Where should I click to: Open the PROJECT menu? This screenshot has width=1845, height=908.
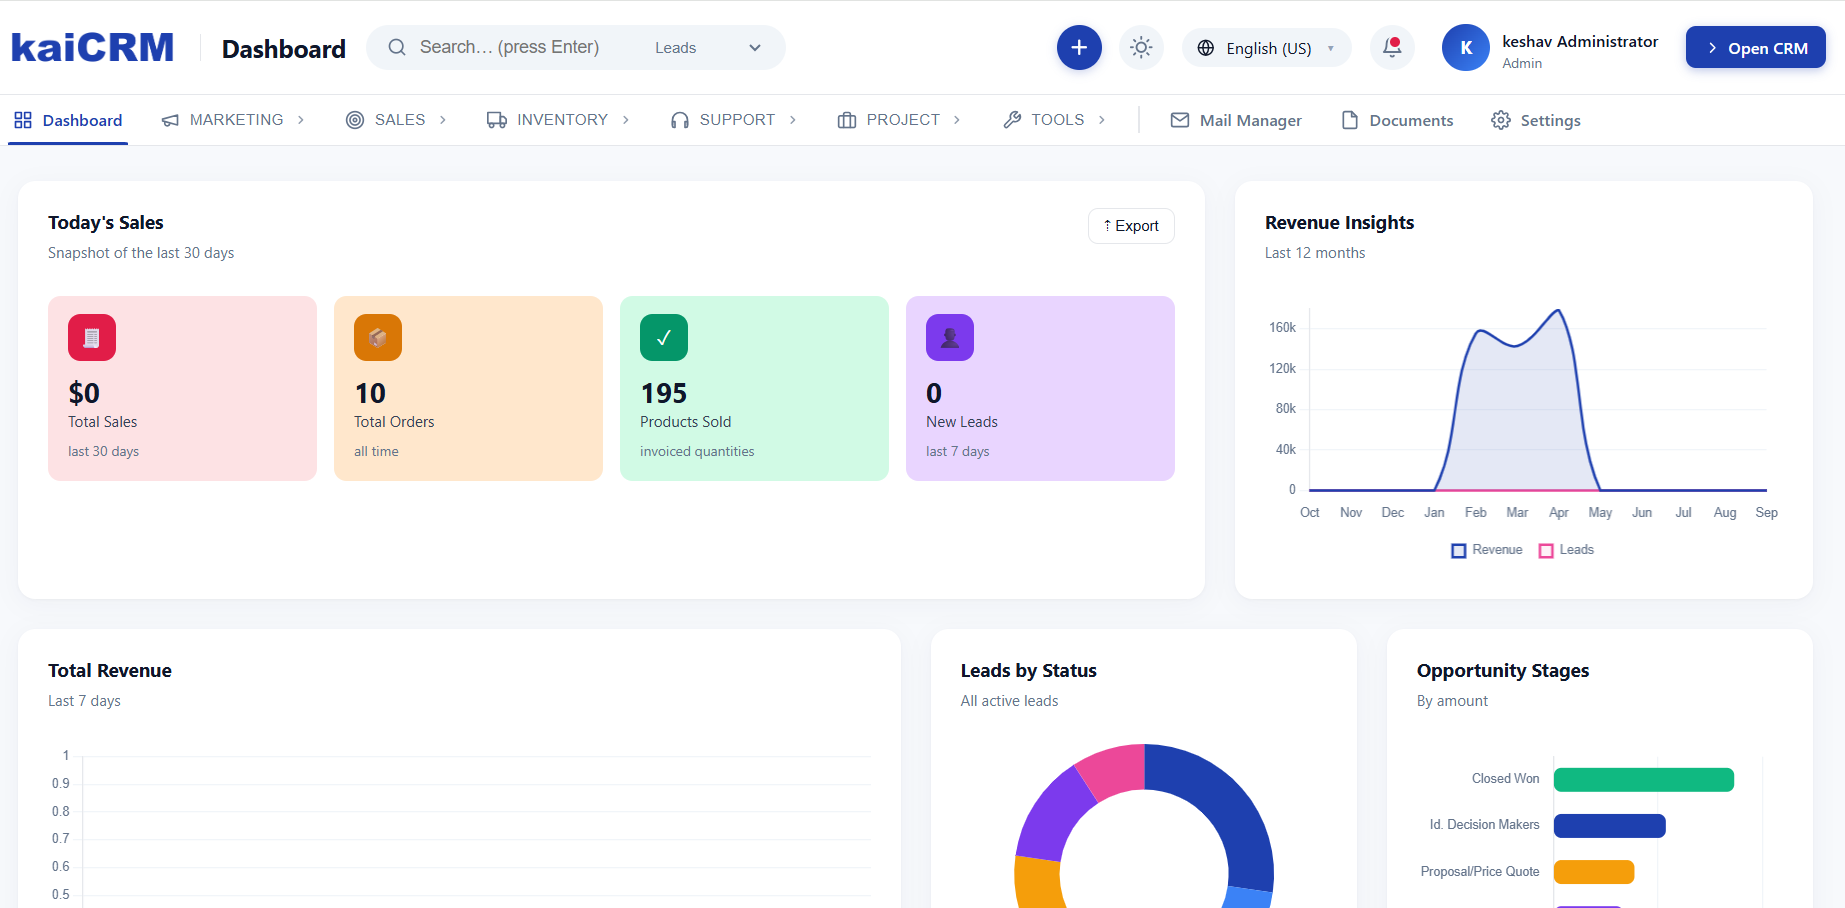[x=899, y=120]
